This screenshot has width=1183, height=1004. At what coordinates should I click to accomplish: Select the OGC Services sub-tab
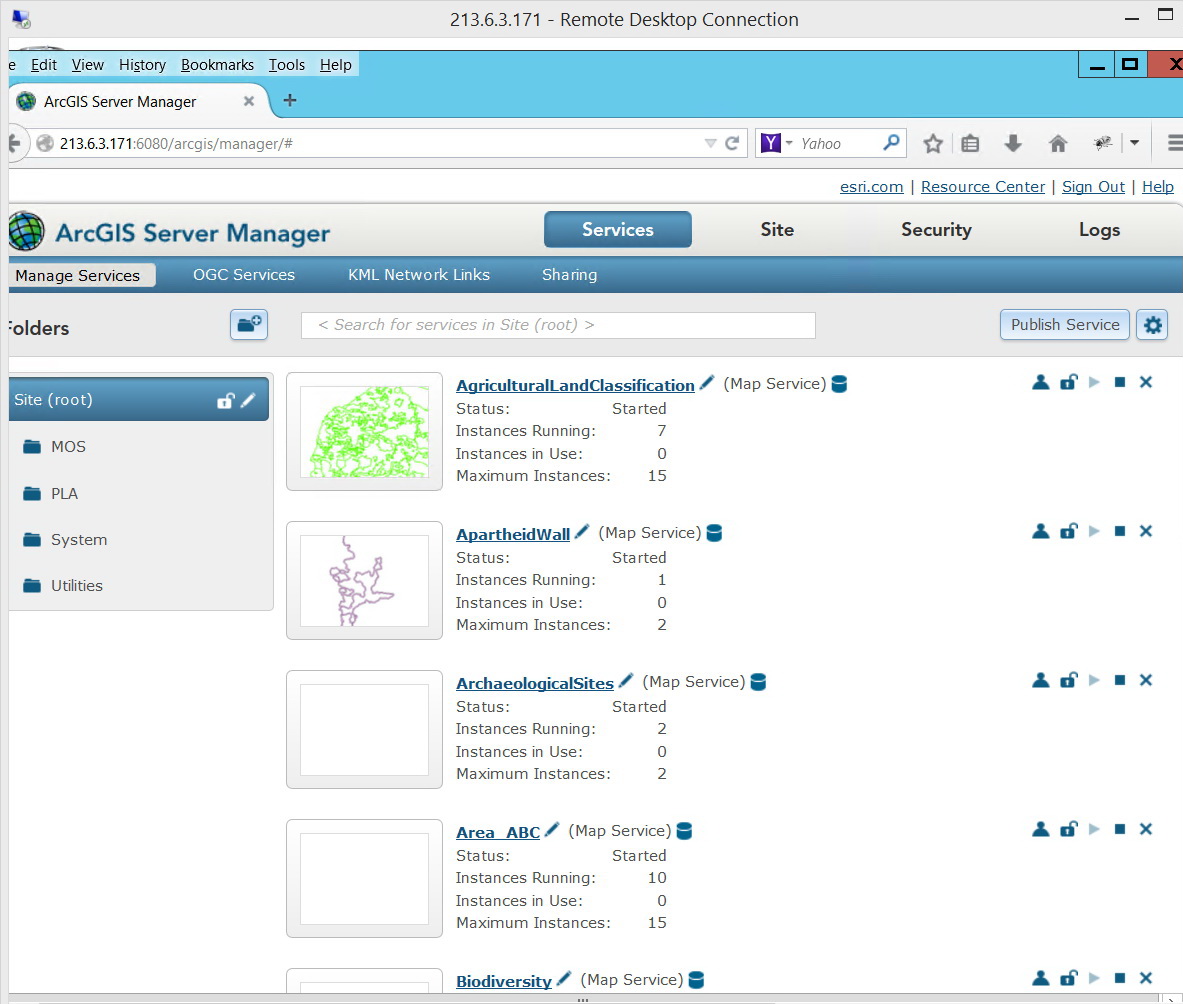[x=244, y=275]
